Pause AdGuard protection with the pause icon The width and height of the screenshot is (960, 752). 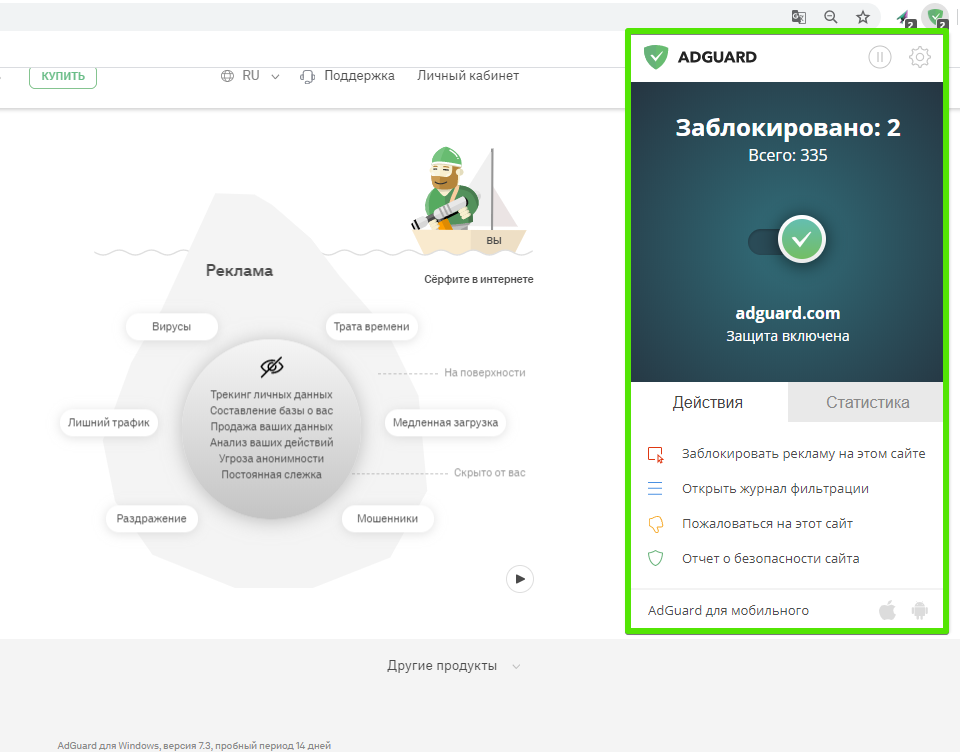pyautogui.click(x=880, y=57)
